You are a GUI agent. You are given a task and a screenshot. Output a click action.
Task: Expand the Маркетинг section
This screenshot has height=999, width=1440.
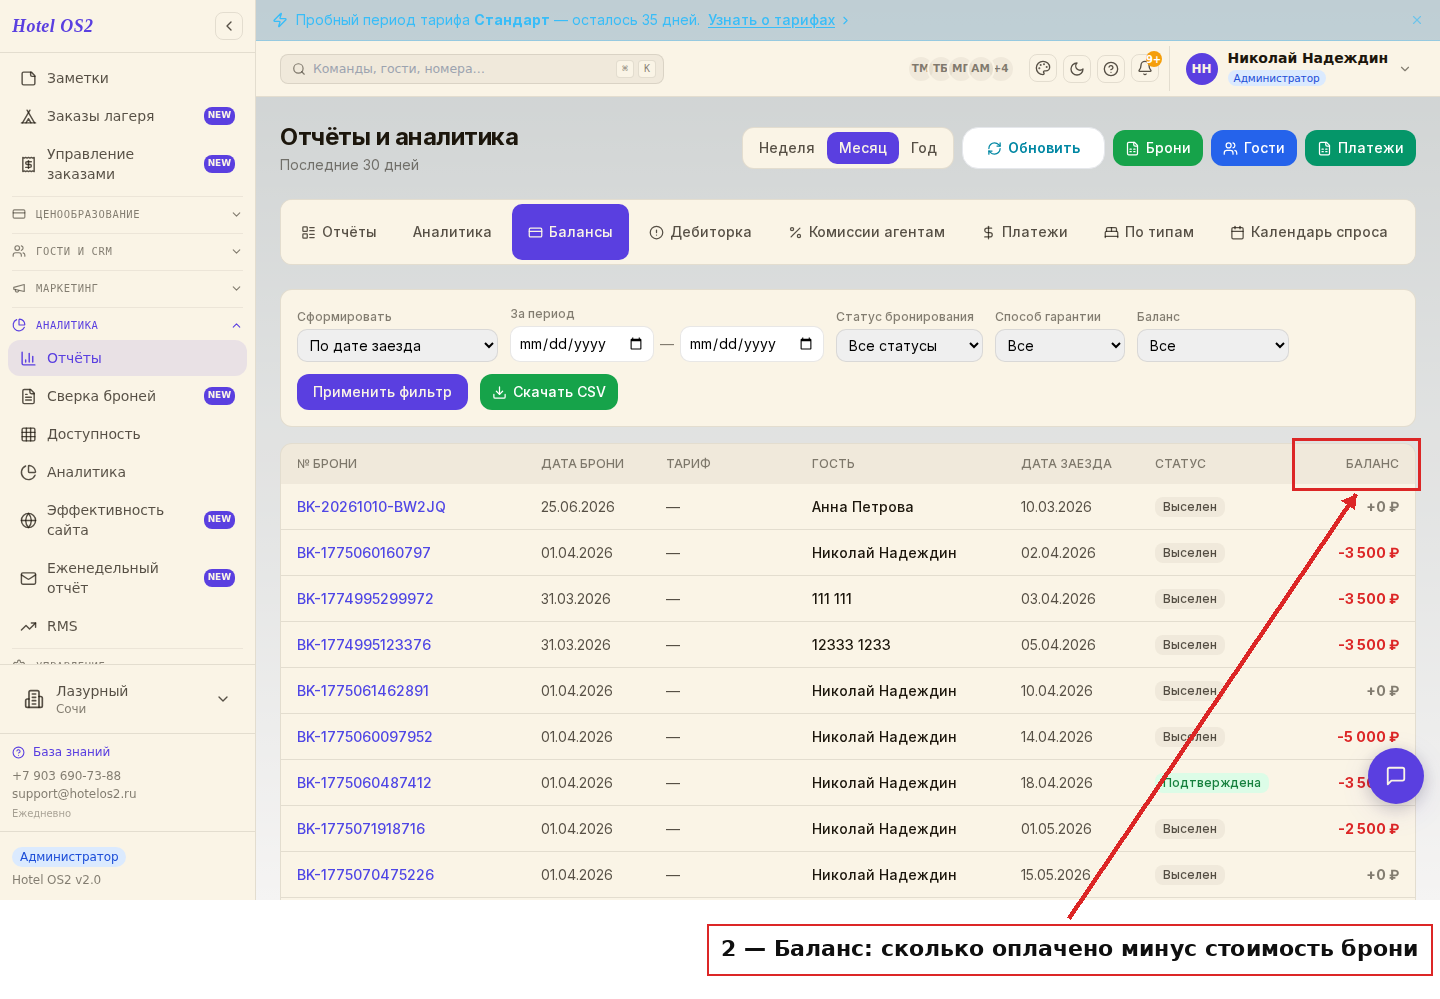[127, 288]
